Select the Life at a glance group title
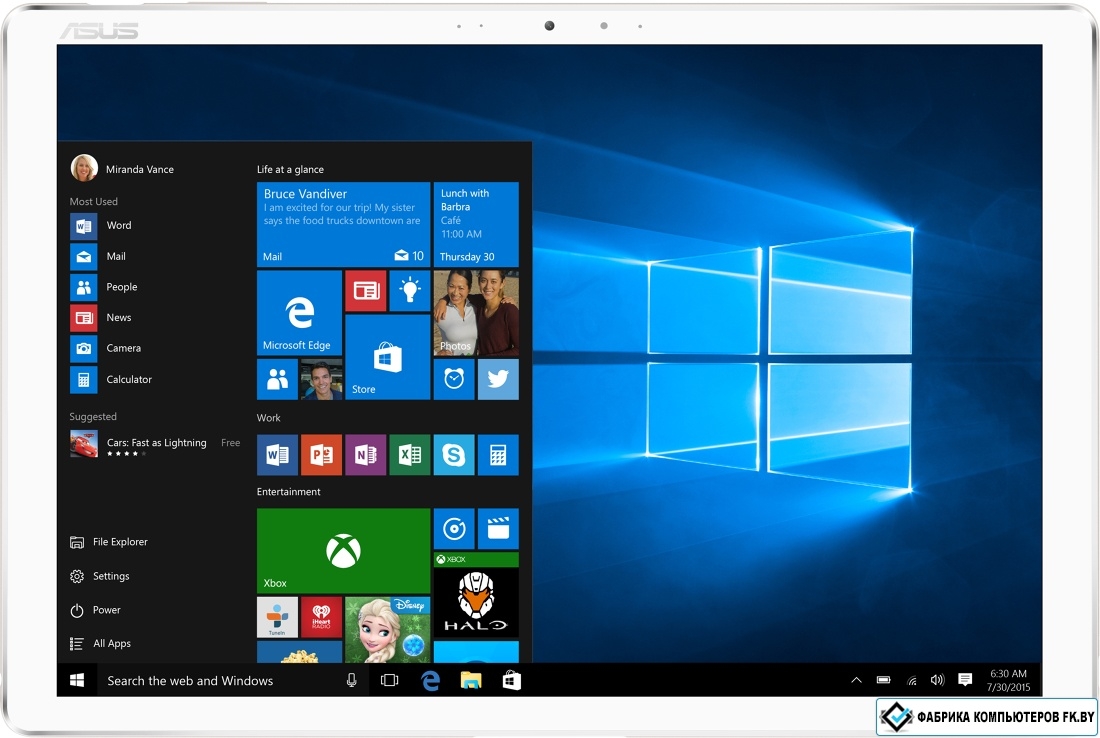 [290, 170]
